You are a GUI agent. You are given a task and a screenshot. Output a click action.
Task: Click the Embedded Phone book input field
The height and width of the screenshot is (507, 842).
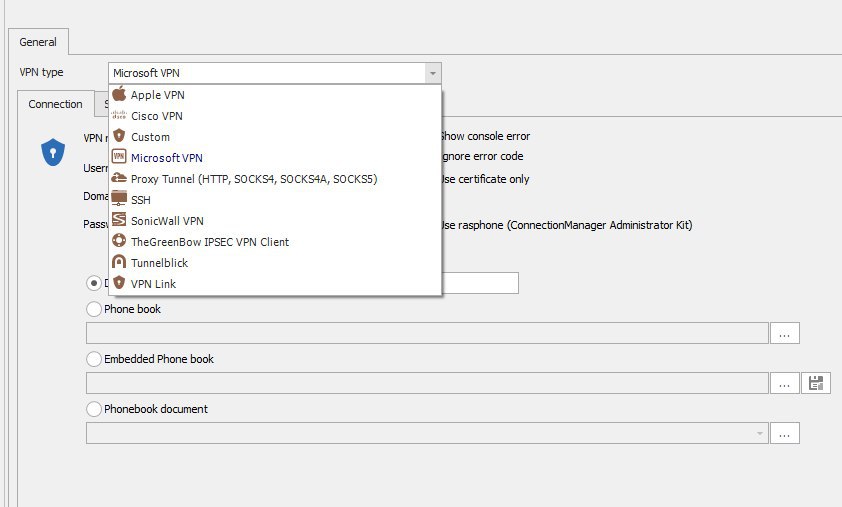(x=427, y=383)
